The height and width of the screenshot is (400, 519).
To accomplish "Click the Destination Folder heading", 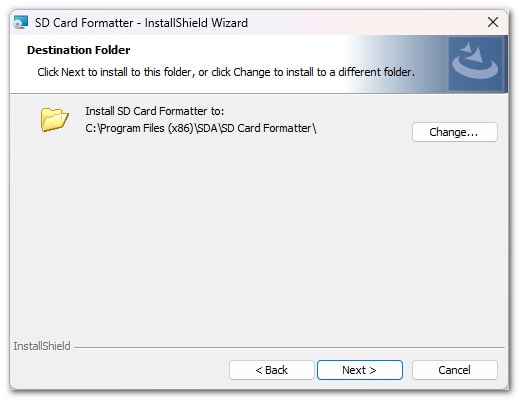I will (x=79, y=50).
